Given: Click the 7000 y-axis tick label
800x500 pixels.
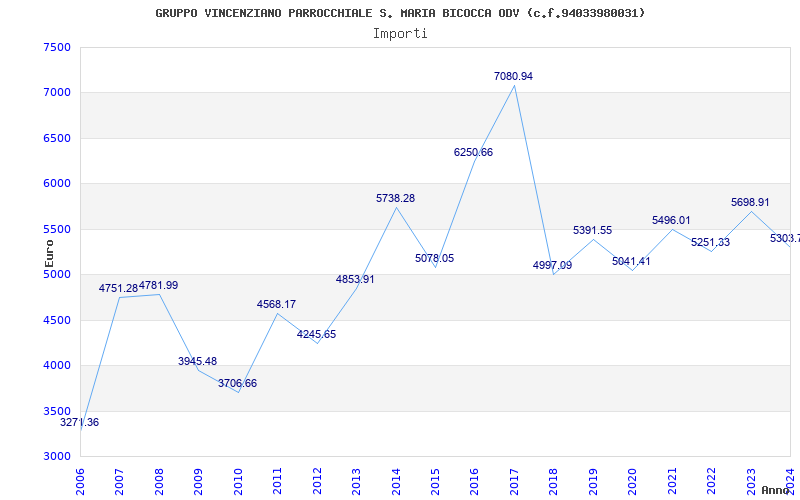Looking at the screenshot, I should point(57,93).
